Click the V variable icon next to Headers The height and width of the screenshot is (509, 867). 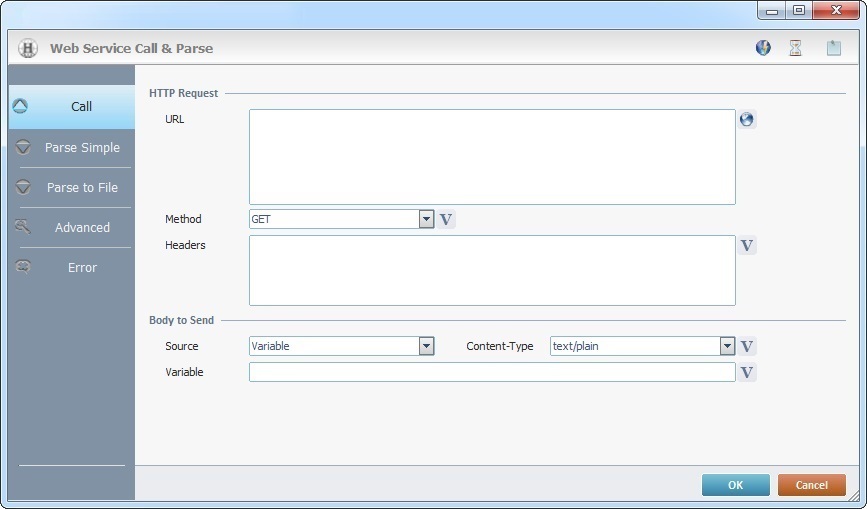click(x=747, y=246)
